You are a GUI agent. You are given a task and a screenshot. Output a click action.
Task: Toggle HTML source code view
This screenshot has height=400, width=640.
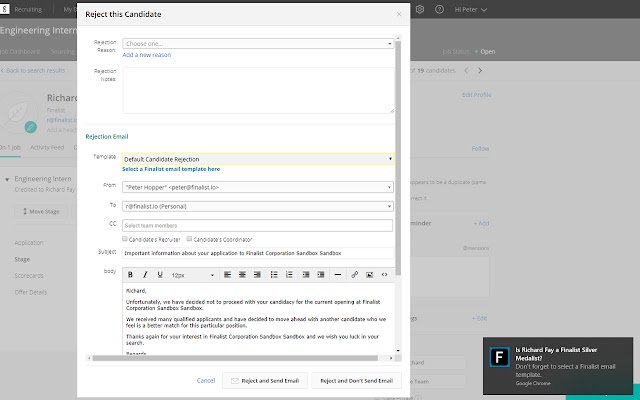point(384,275)
